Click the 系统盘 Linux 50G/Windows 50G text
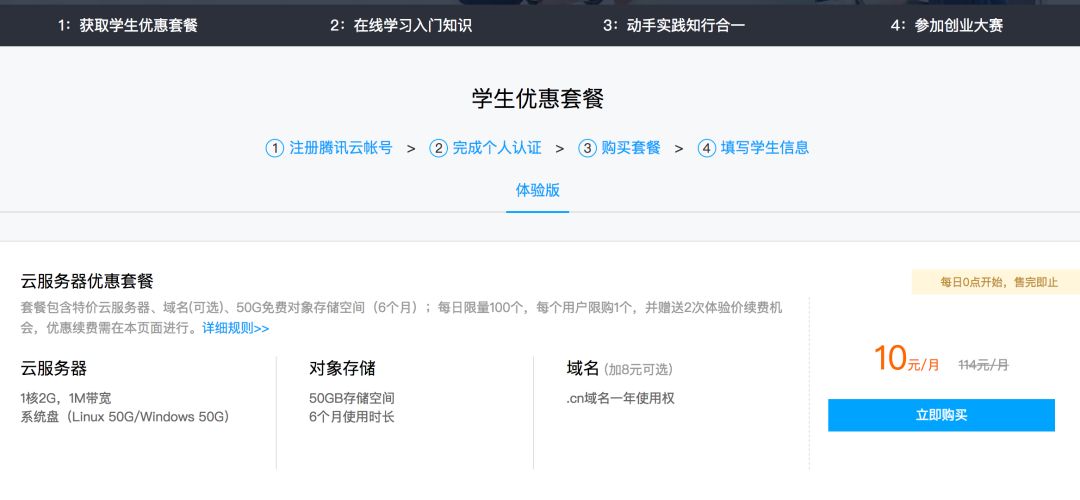Image resolution: width=1080 pixels, height=500 pixels. pos(125,417)
